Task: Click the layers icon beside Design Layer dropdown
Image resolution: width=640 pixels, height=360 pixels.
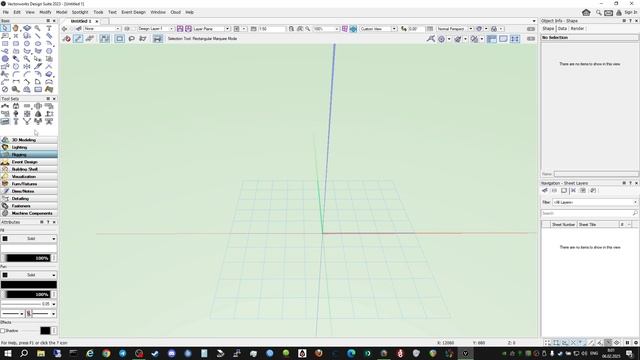Action: click(x=127, y=29)
